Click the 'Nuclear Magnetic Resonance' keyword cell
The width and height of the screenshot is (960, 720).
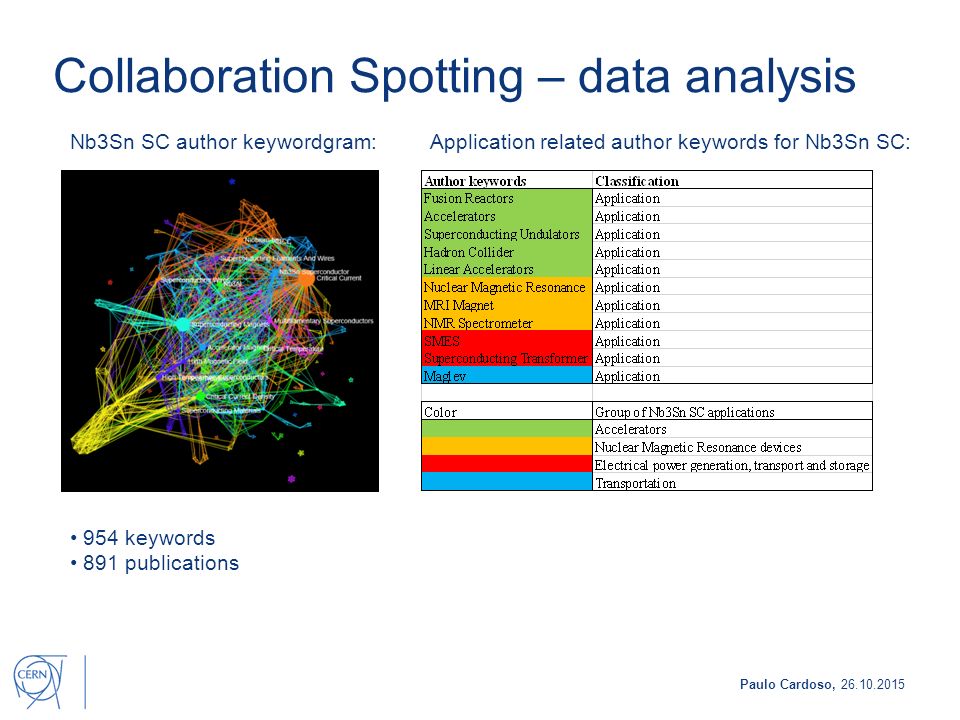click(507, 287)
